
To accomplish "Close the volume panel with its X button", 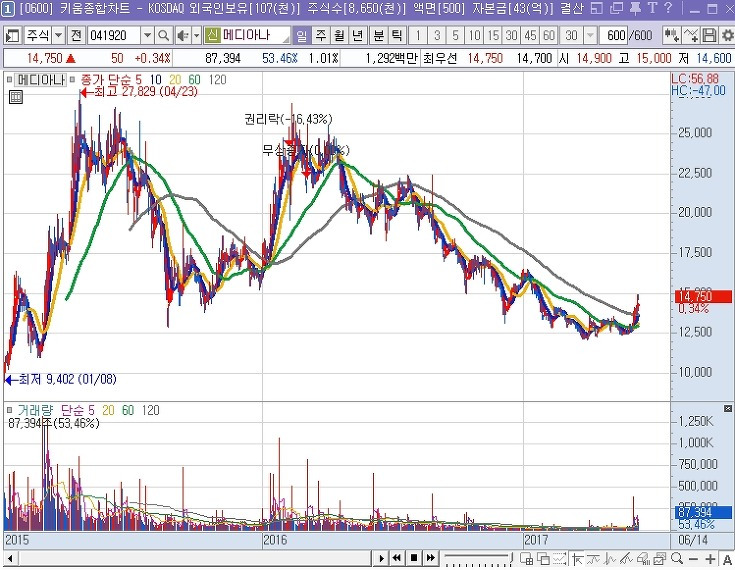I will coord(728,408).
